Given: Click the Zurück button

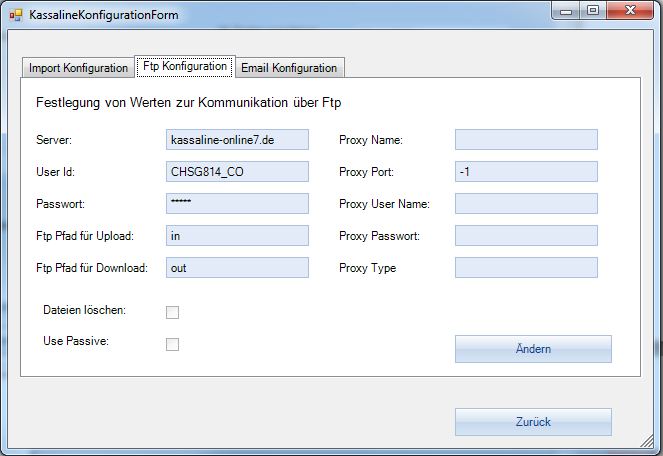Looking at the screenshot, I should (533, 422).
